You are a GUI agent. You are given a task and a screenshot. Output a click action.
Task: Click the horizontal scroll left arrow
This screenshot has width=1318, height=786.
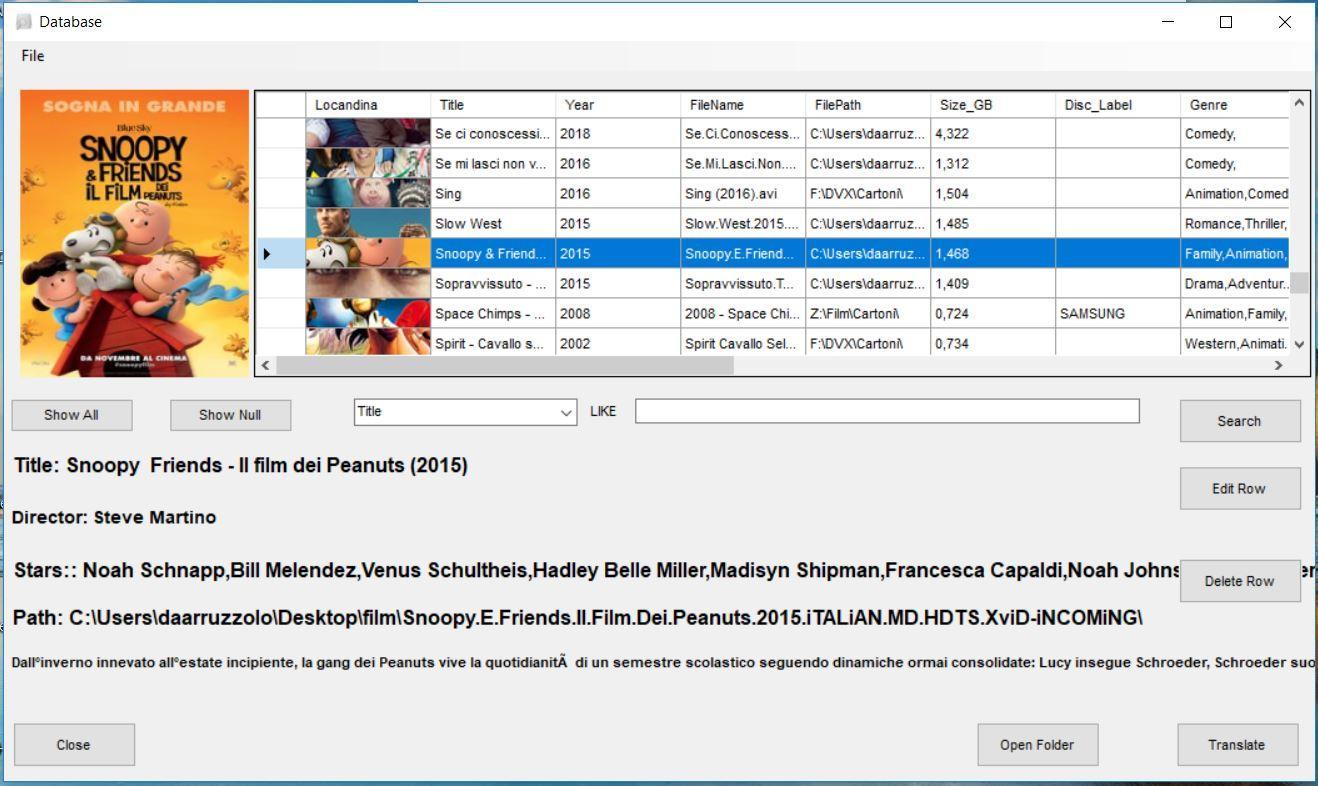[266, 365]
